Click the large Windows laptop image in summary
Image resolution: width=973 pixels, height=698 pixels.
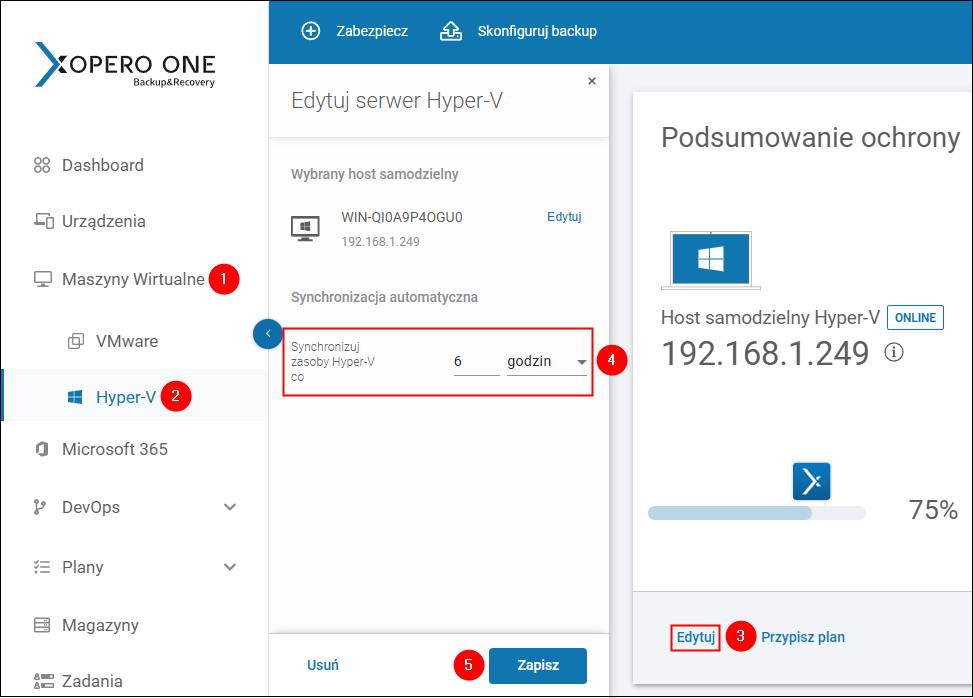(711, 260)
